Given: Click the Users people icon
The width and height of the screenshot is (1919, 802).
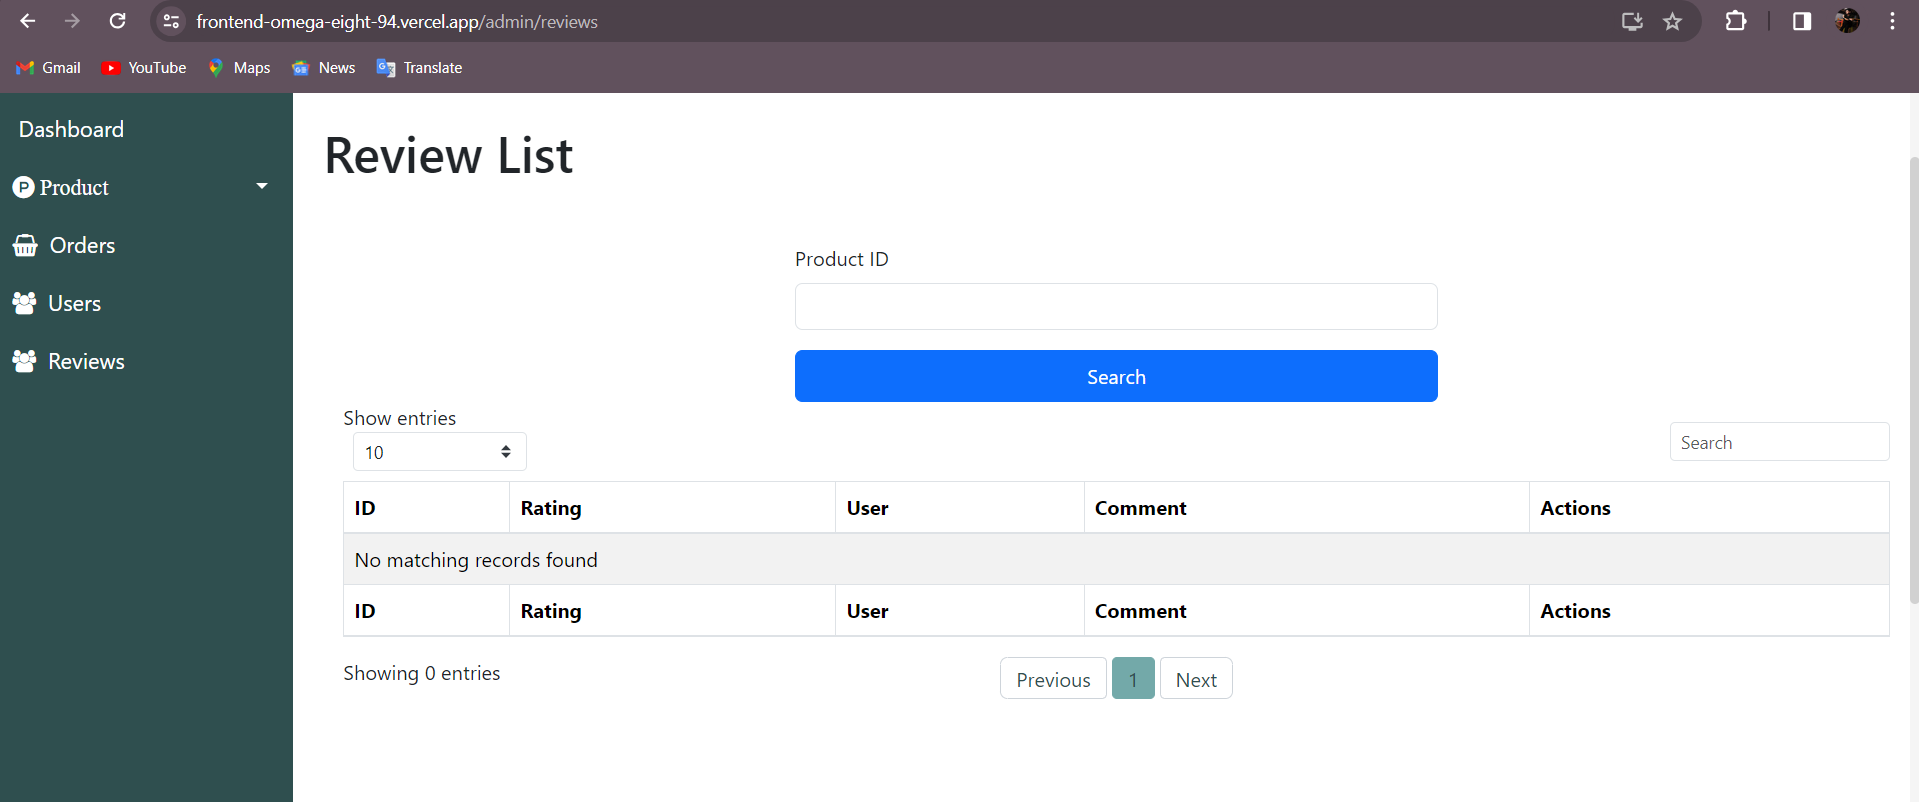Looking at the screenshot, I should (x=24, y=303).
